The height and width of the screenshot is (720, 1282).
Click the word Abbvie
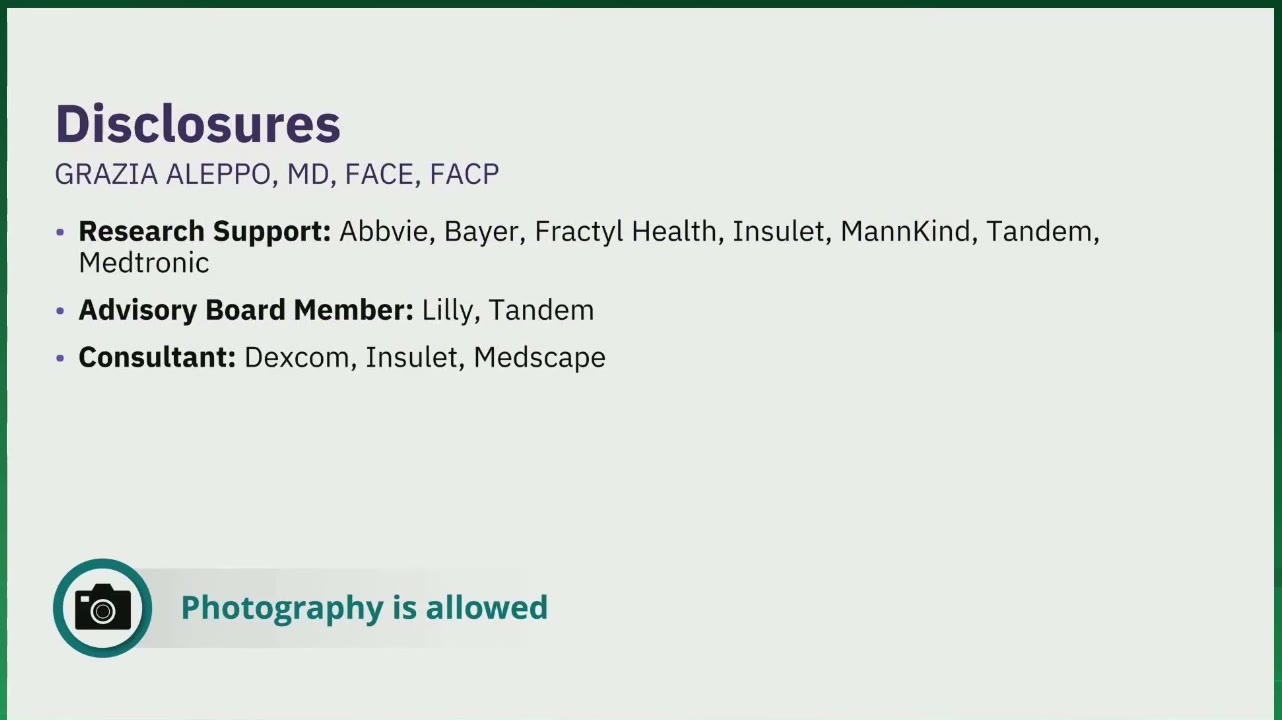tap(384, 232)
